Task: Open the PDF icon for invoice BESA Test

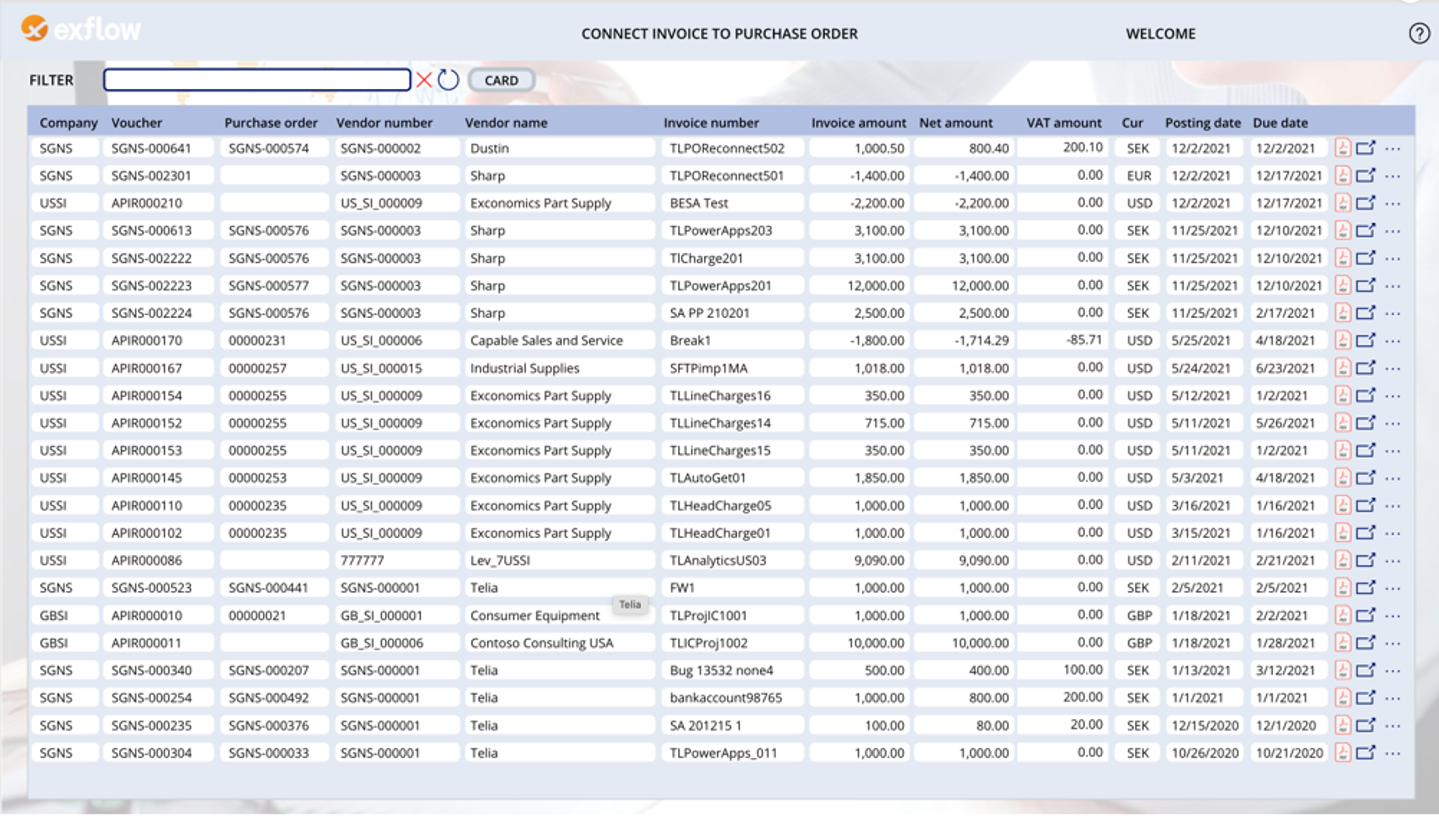Action: (1342, 203)
